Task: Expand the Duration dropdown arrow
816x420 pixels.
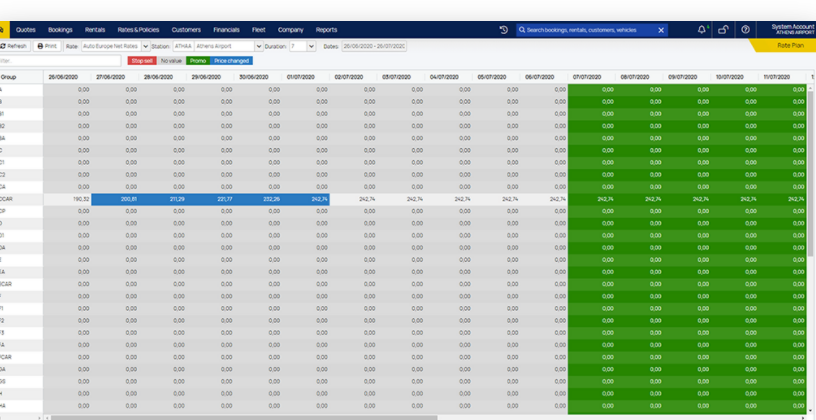Action: (311, 46)
